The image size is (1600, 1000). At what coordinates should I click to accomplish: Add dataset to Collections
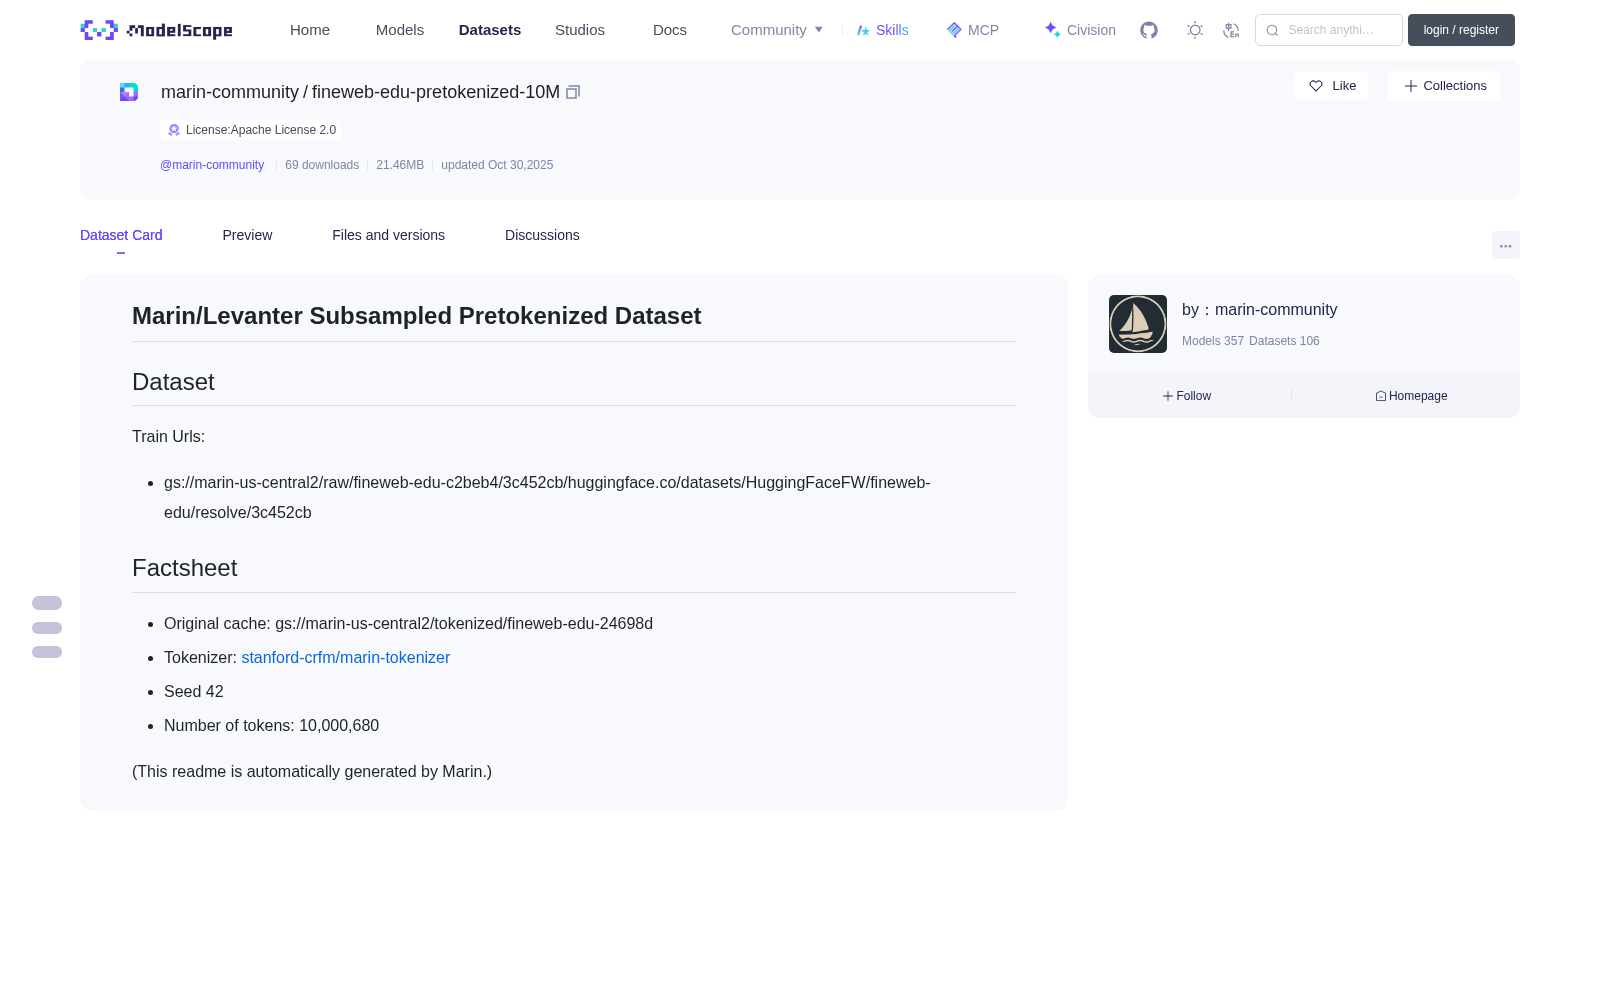[x=1444, y=86]
